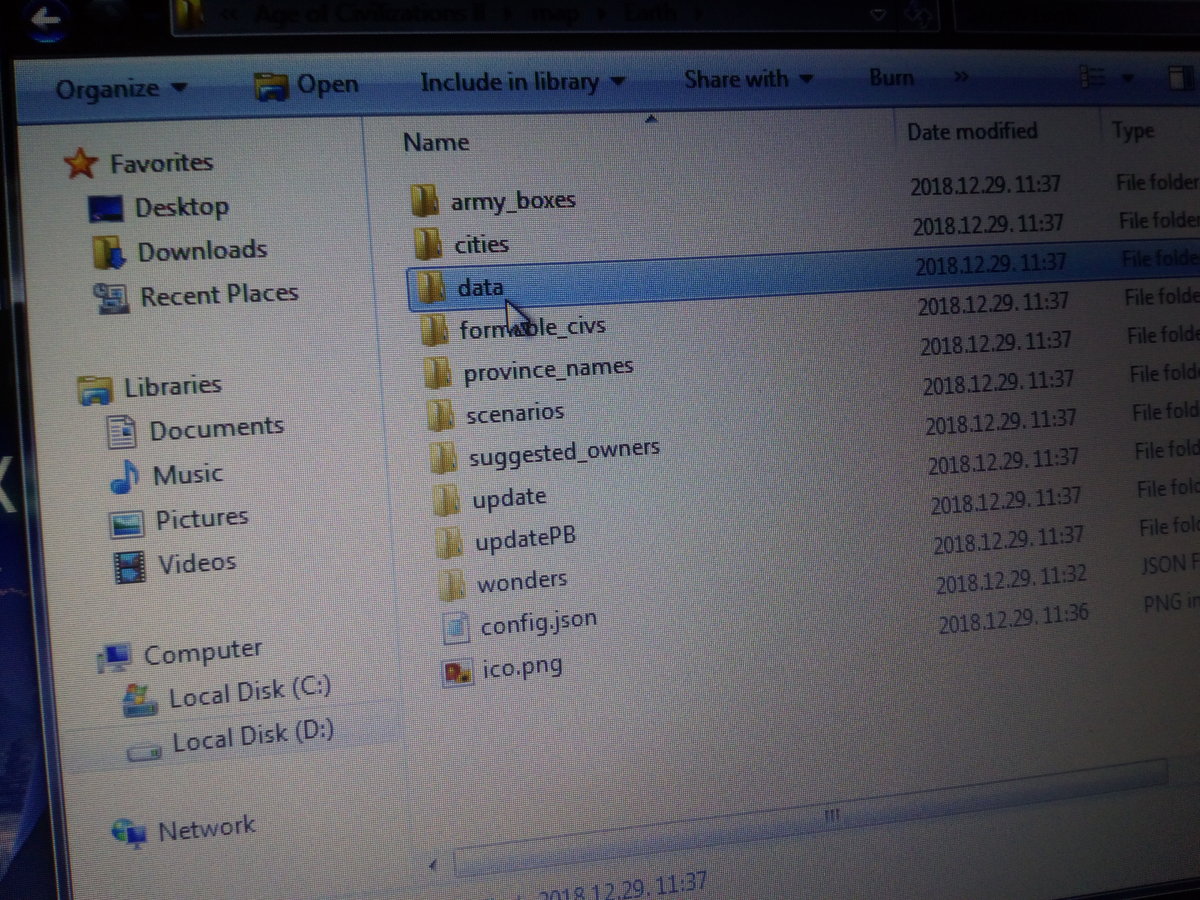Image resolution: width=1200 pixels, height=900 pixels.
Task: Open the change view options dropdown
Action: point(1128,78)
